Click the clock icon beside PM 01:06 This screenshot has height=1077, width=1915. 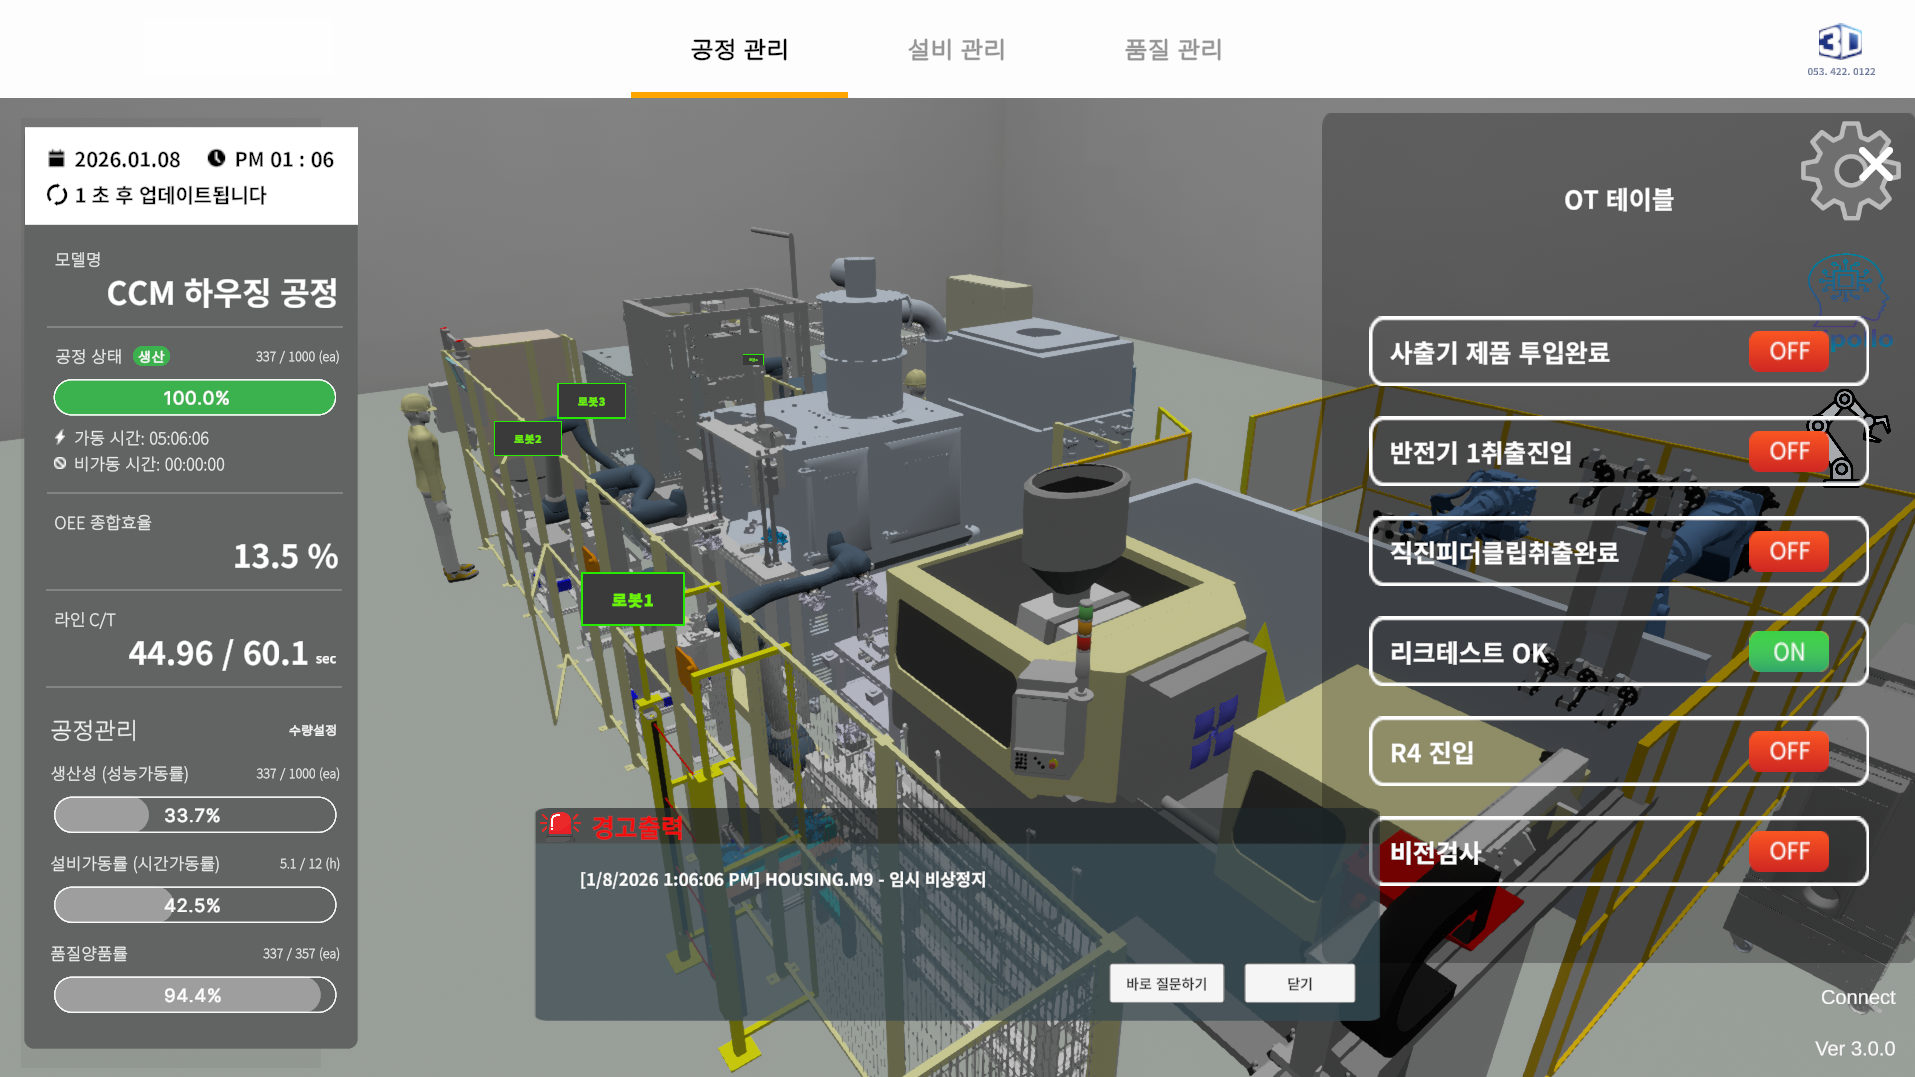point(218,158)
